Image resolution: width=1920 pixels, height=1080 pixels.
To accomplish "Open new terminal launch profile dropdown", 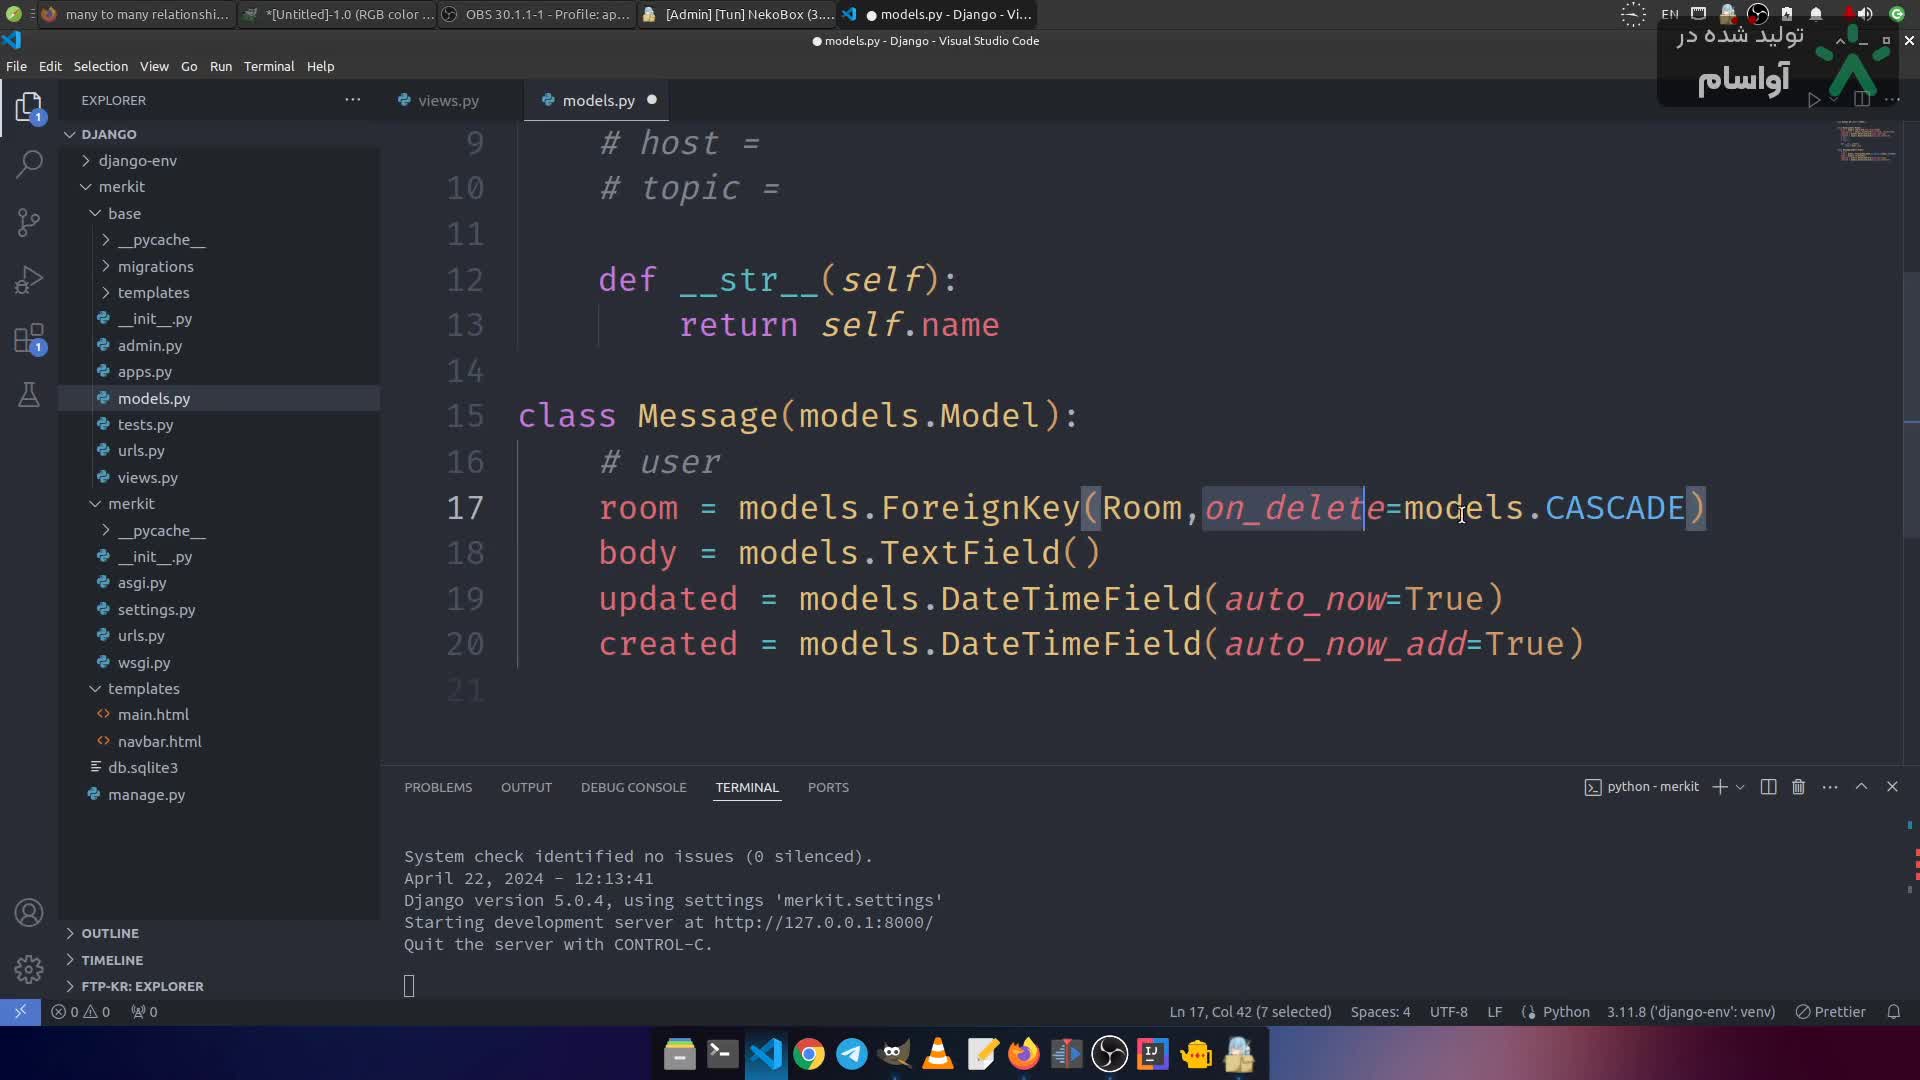I will [x=1741, y=787].
